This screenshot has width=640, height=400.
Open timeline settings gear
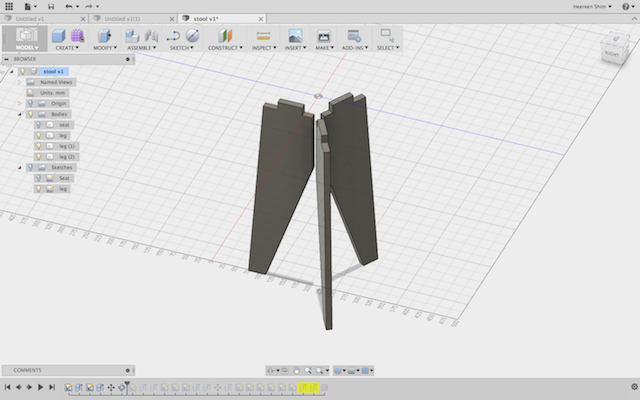click(x=634, y=387)
